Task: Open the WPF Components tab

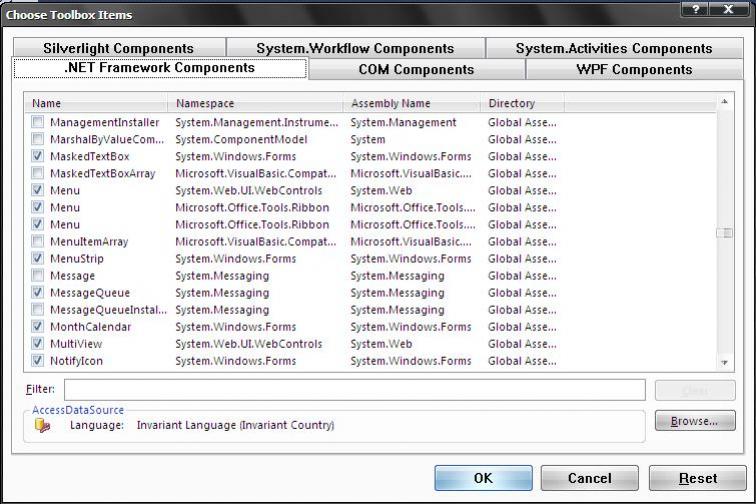Action: [x=634, y=69]
